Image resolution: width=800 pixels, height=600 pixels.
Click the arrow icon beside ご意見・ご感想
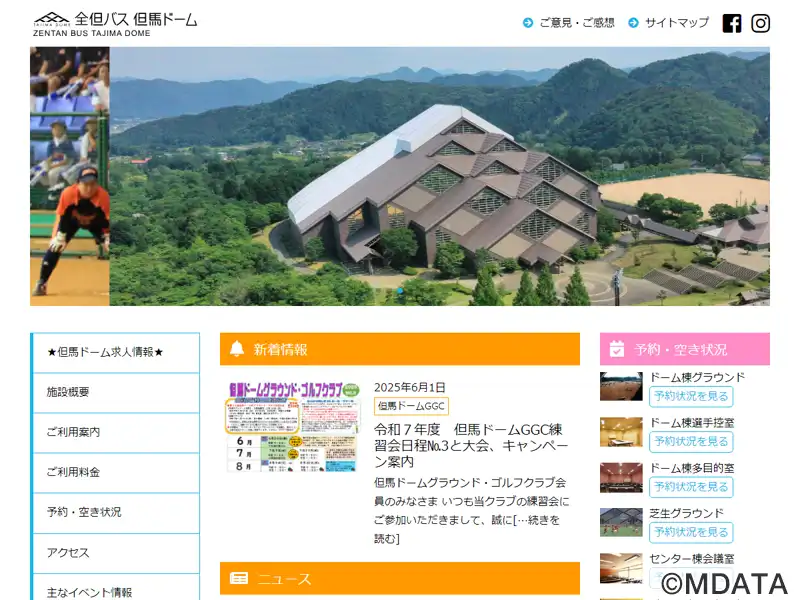(x=528, y=23)
